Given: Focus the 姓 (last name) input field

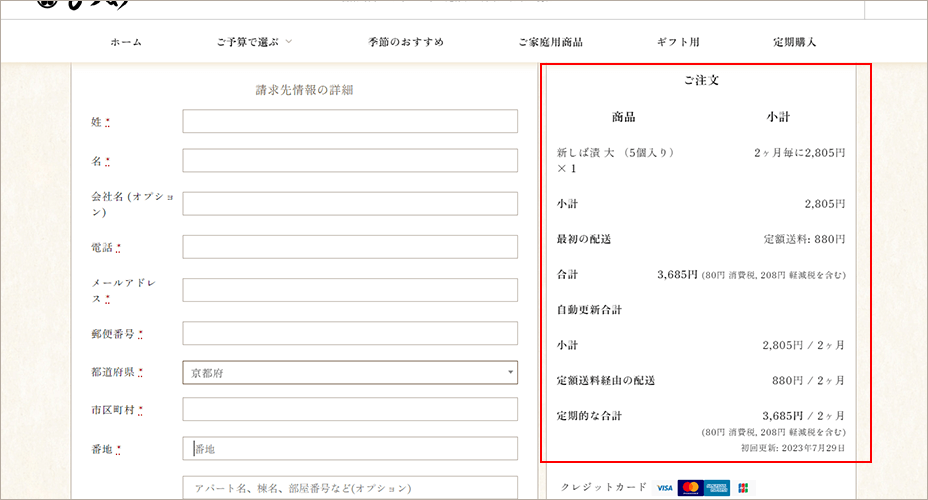Looking at the screenshot, I should pos(350,121).
